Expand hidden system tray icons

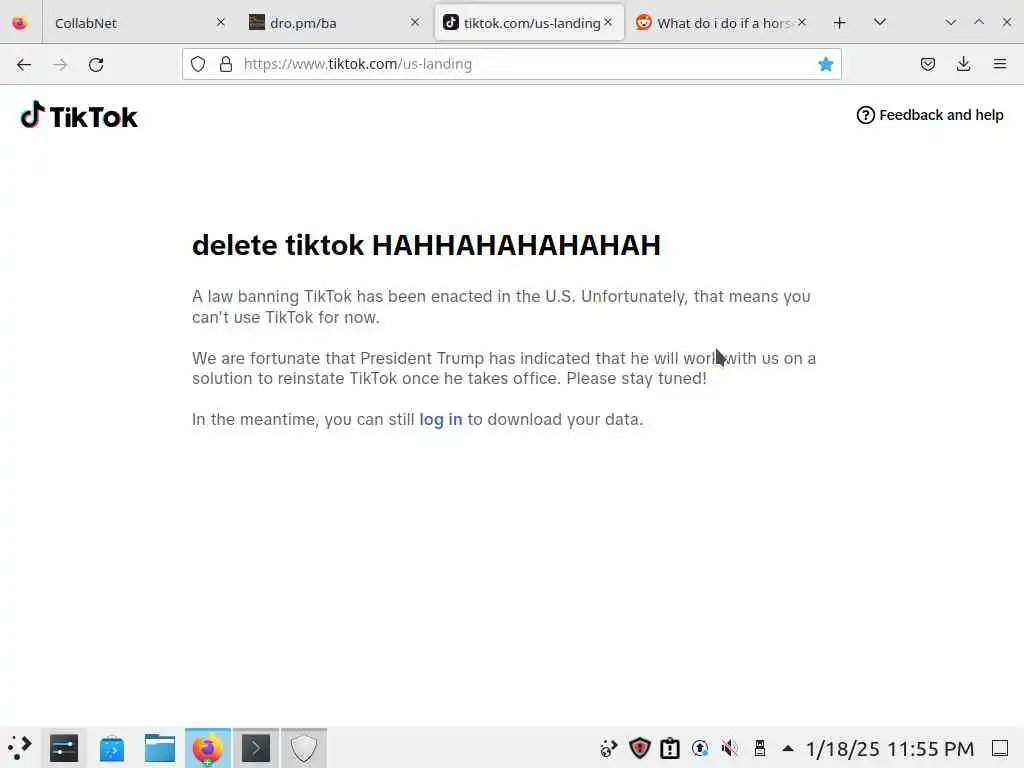click(x=788, y=748)
